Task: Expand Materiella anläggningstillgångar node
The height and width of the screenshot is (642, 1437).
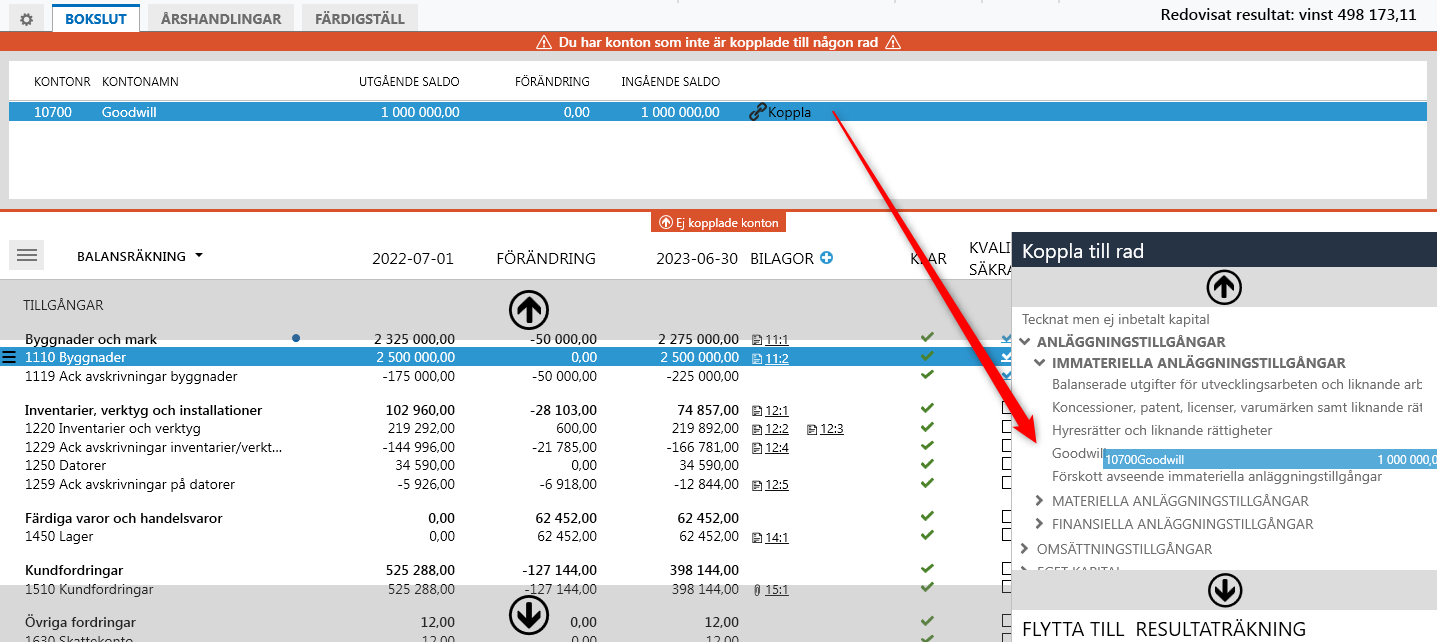Action: tap(1041, 501)
